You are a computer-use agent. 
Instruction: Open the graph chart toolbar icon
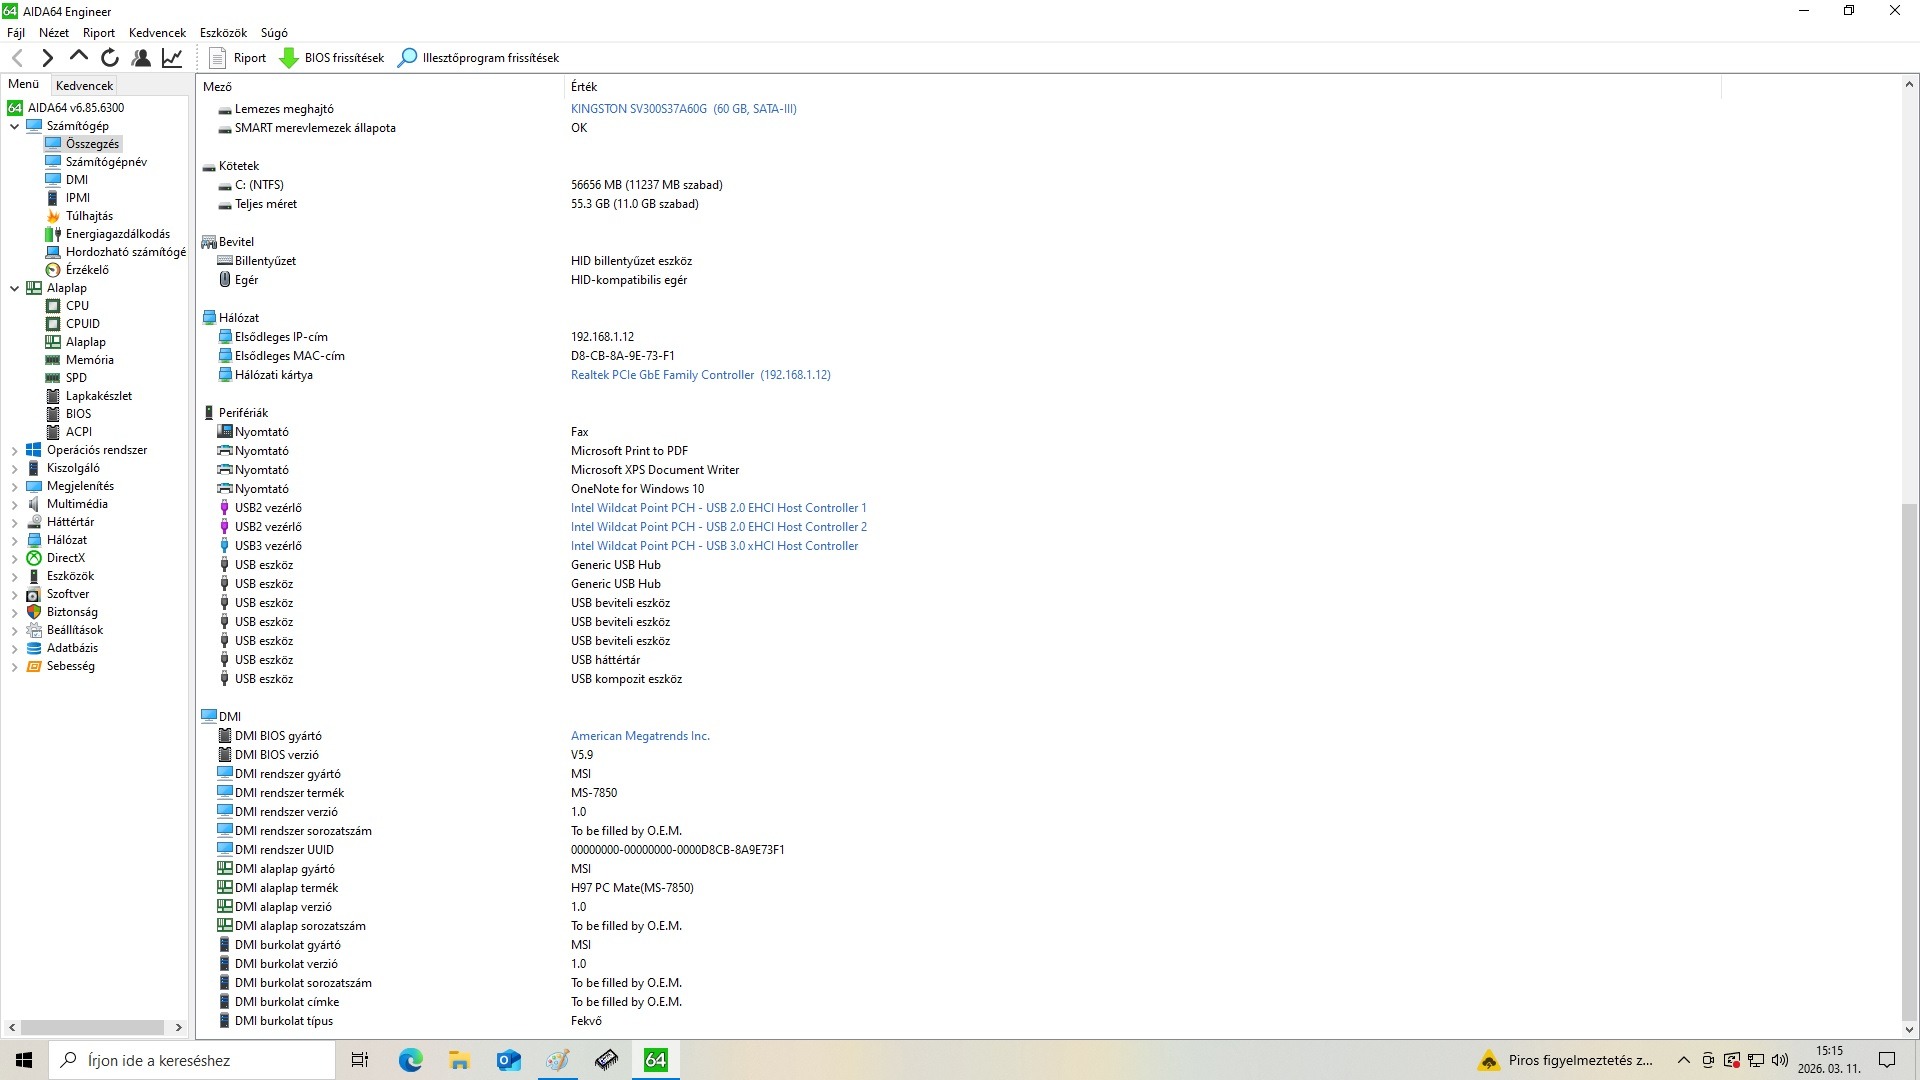172,58
